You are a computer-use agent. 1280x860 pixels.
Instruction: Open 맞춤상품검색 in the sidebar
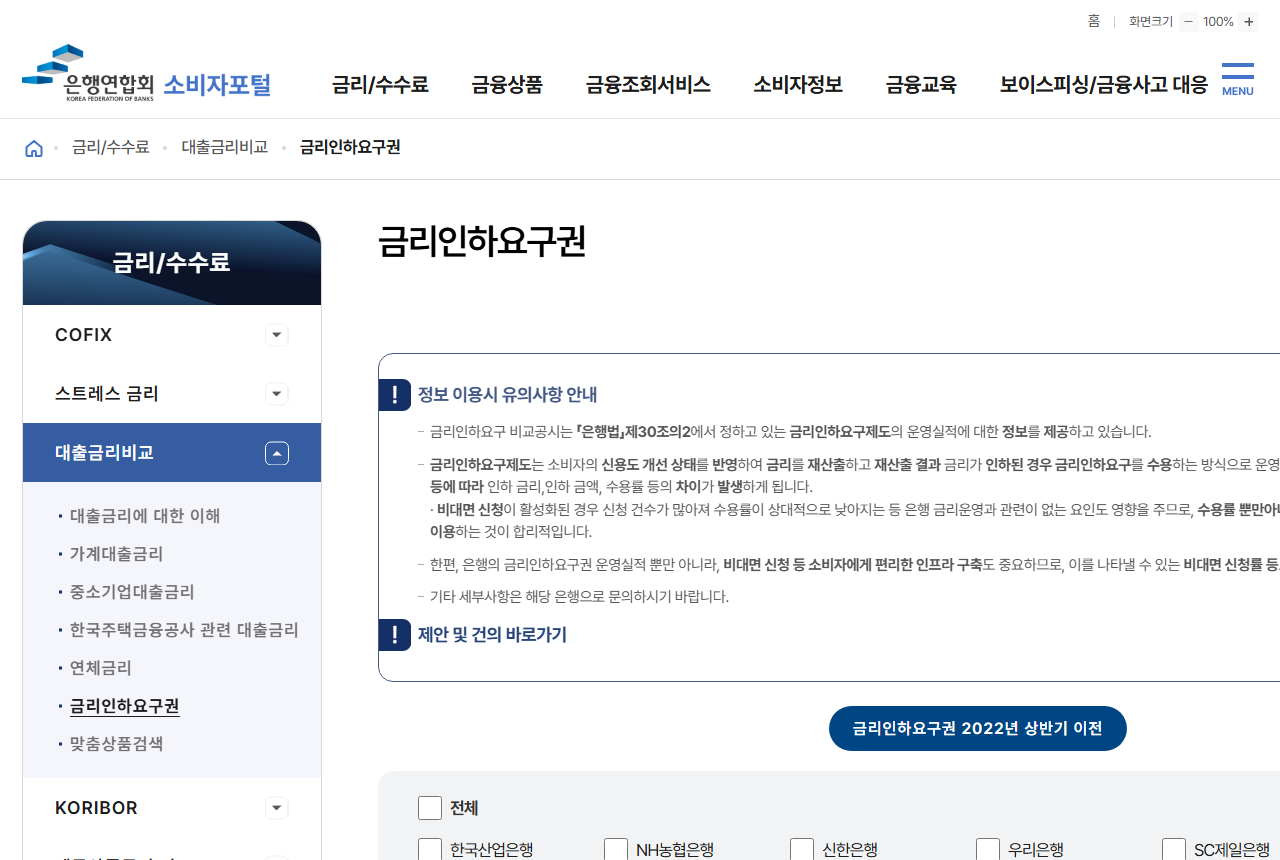pos(116,744)
